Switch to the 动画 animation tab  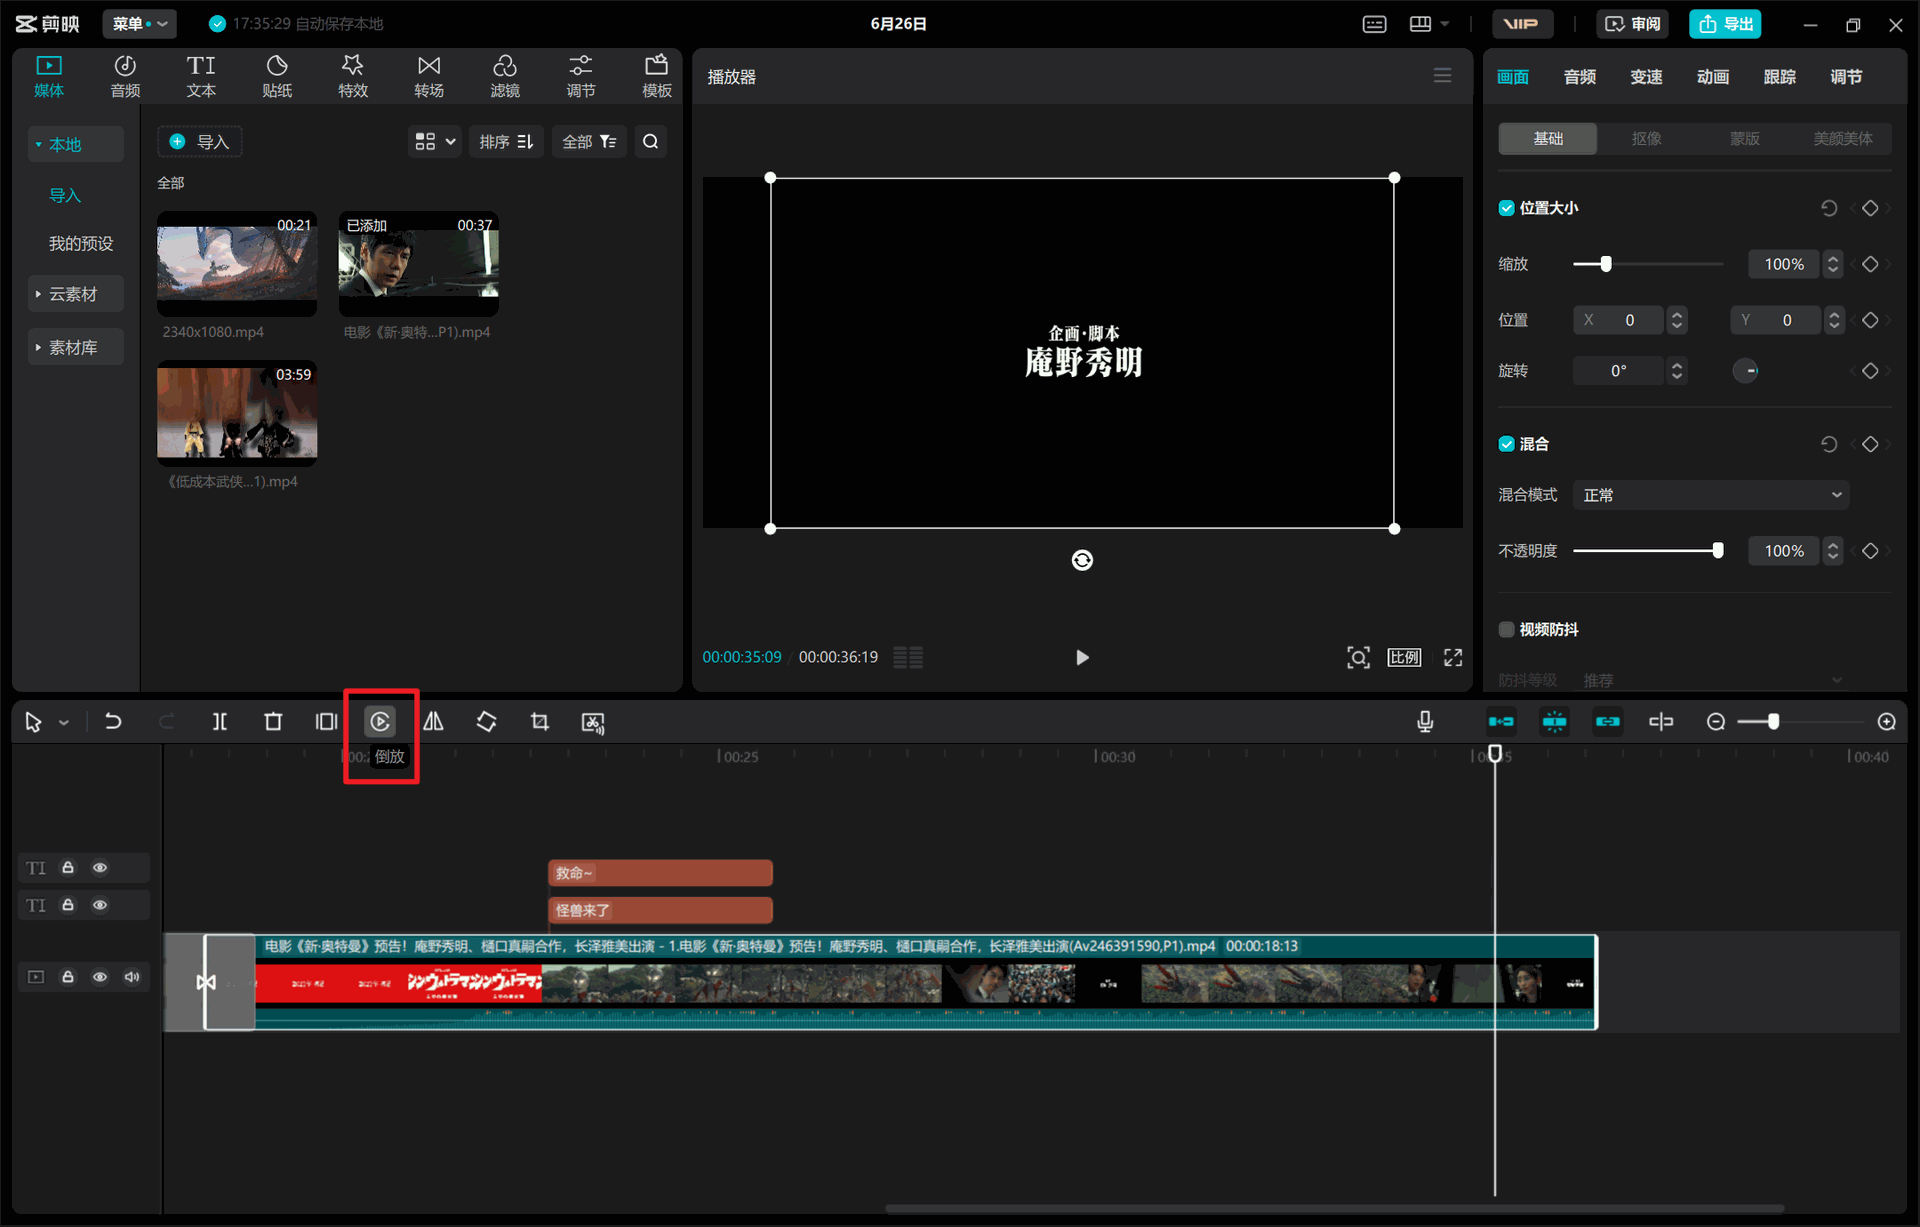coord(1713,77)
